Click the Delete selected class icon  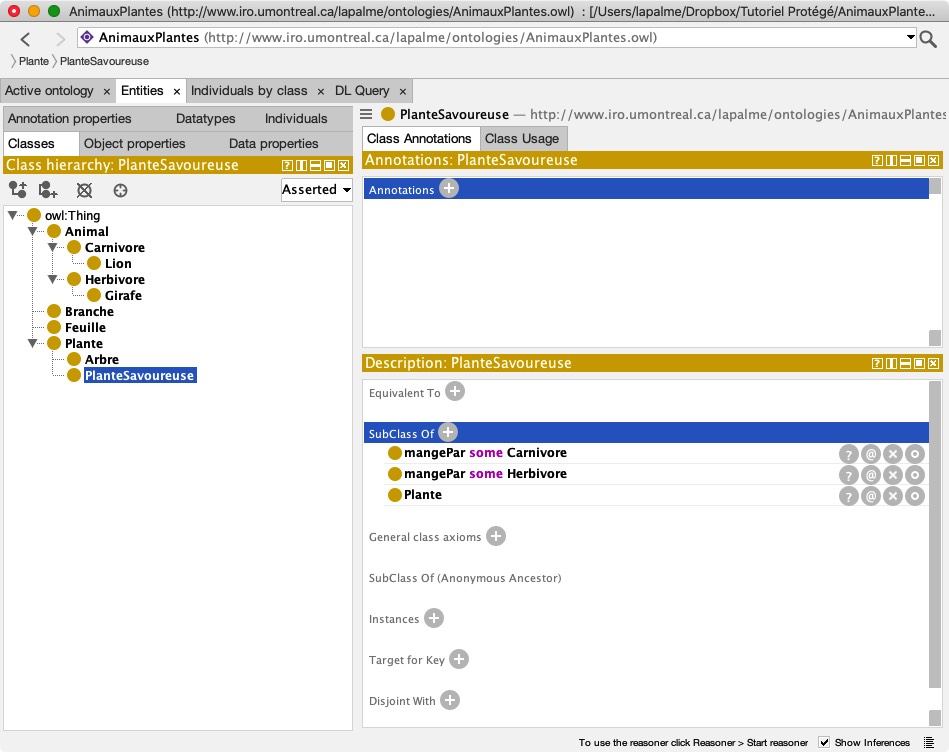pyautogui.click(x=85, y=190)
